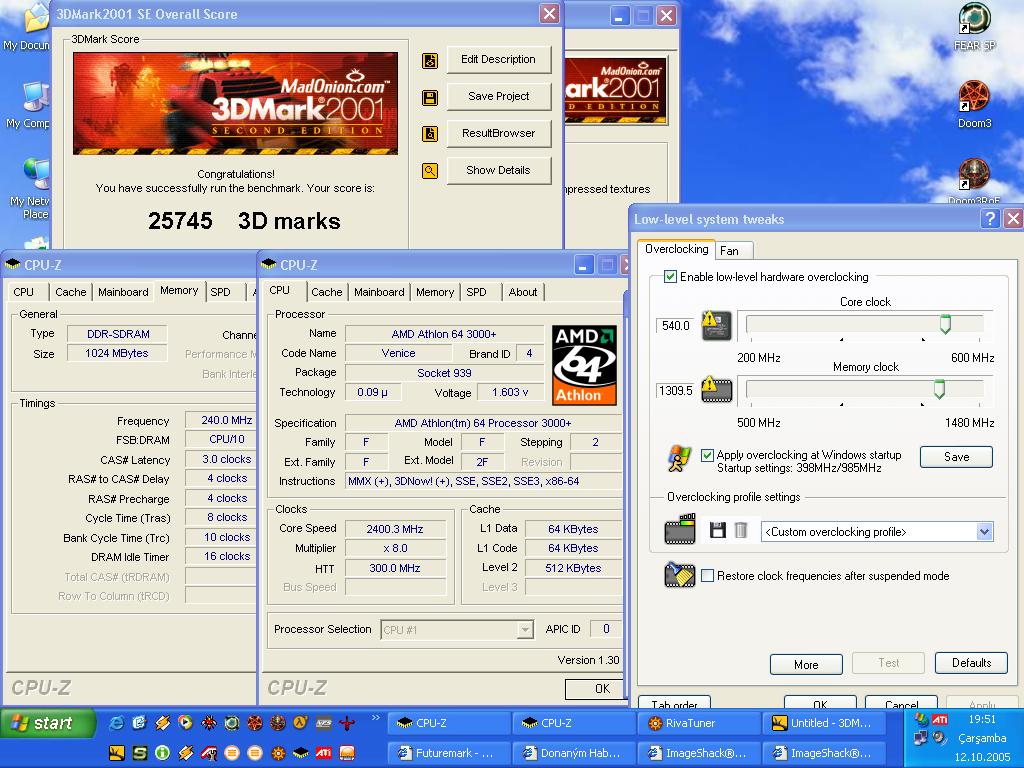Open My Network Places desktop icon
1024x768 pixels.
click(30, 189)
